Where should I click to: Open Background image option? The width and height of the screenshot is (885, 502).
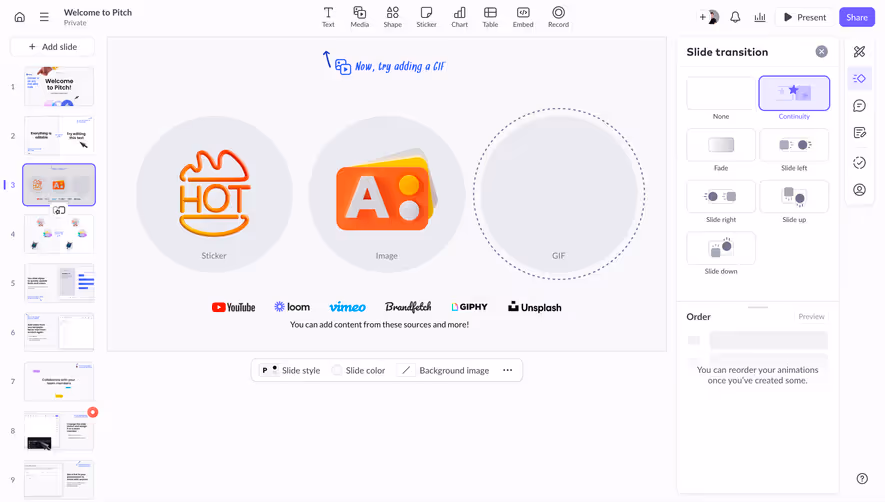(444, 370)
